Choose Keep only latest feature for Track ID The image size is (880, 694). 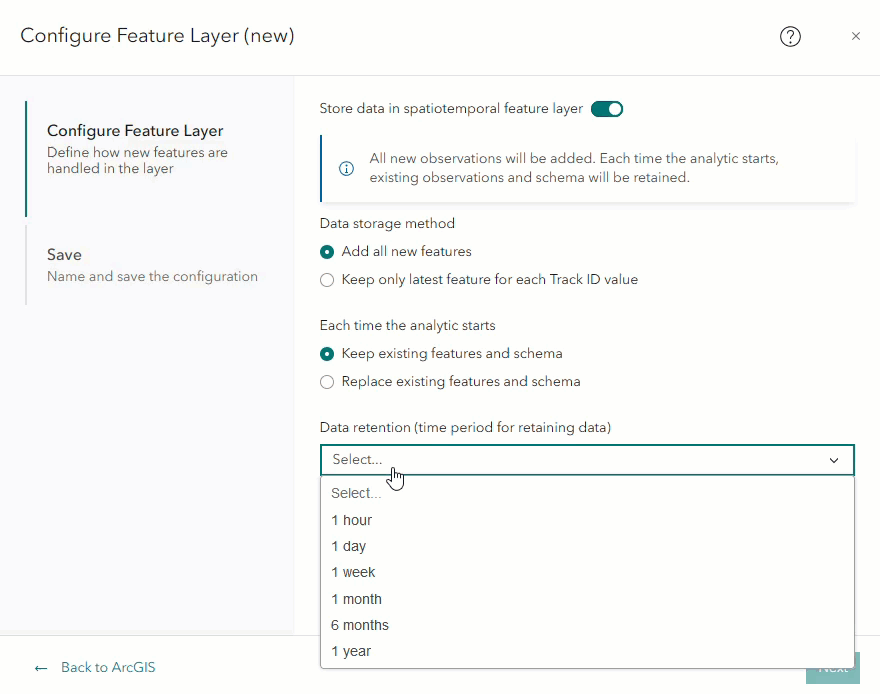[327, 280]
